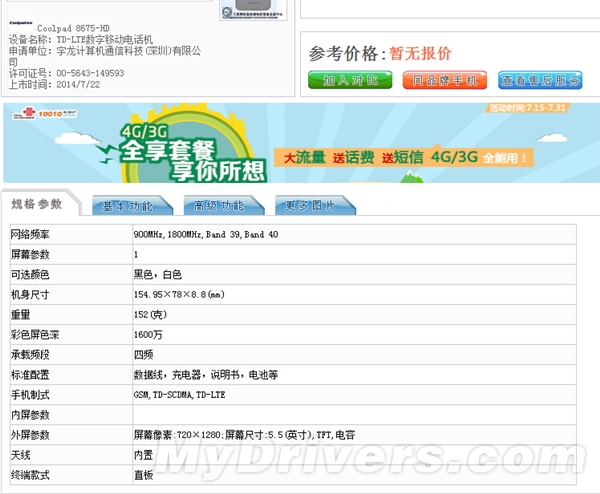Click the 内屏参数 row label

tap(30, 415)
